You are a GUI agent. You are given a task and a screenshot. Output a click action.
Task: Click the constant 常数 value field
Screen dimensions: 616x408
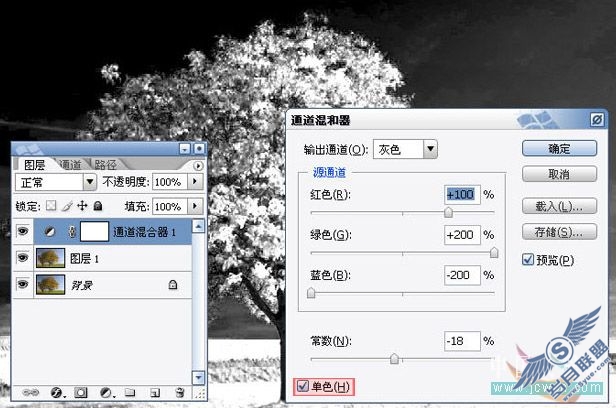[462, 341]
